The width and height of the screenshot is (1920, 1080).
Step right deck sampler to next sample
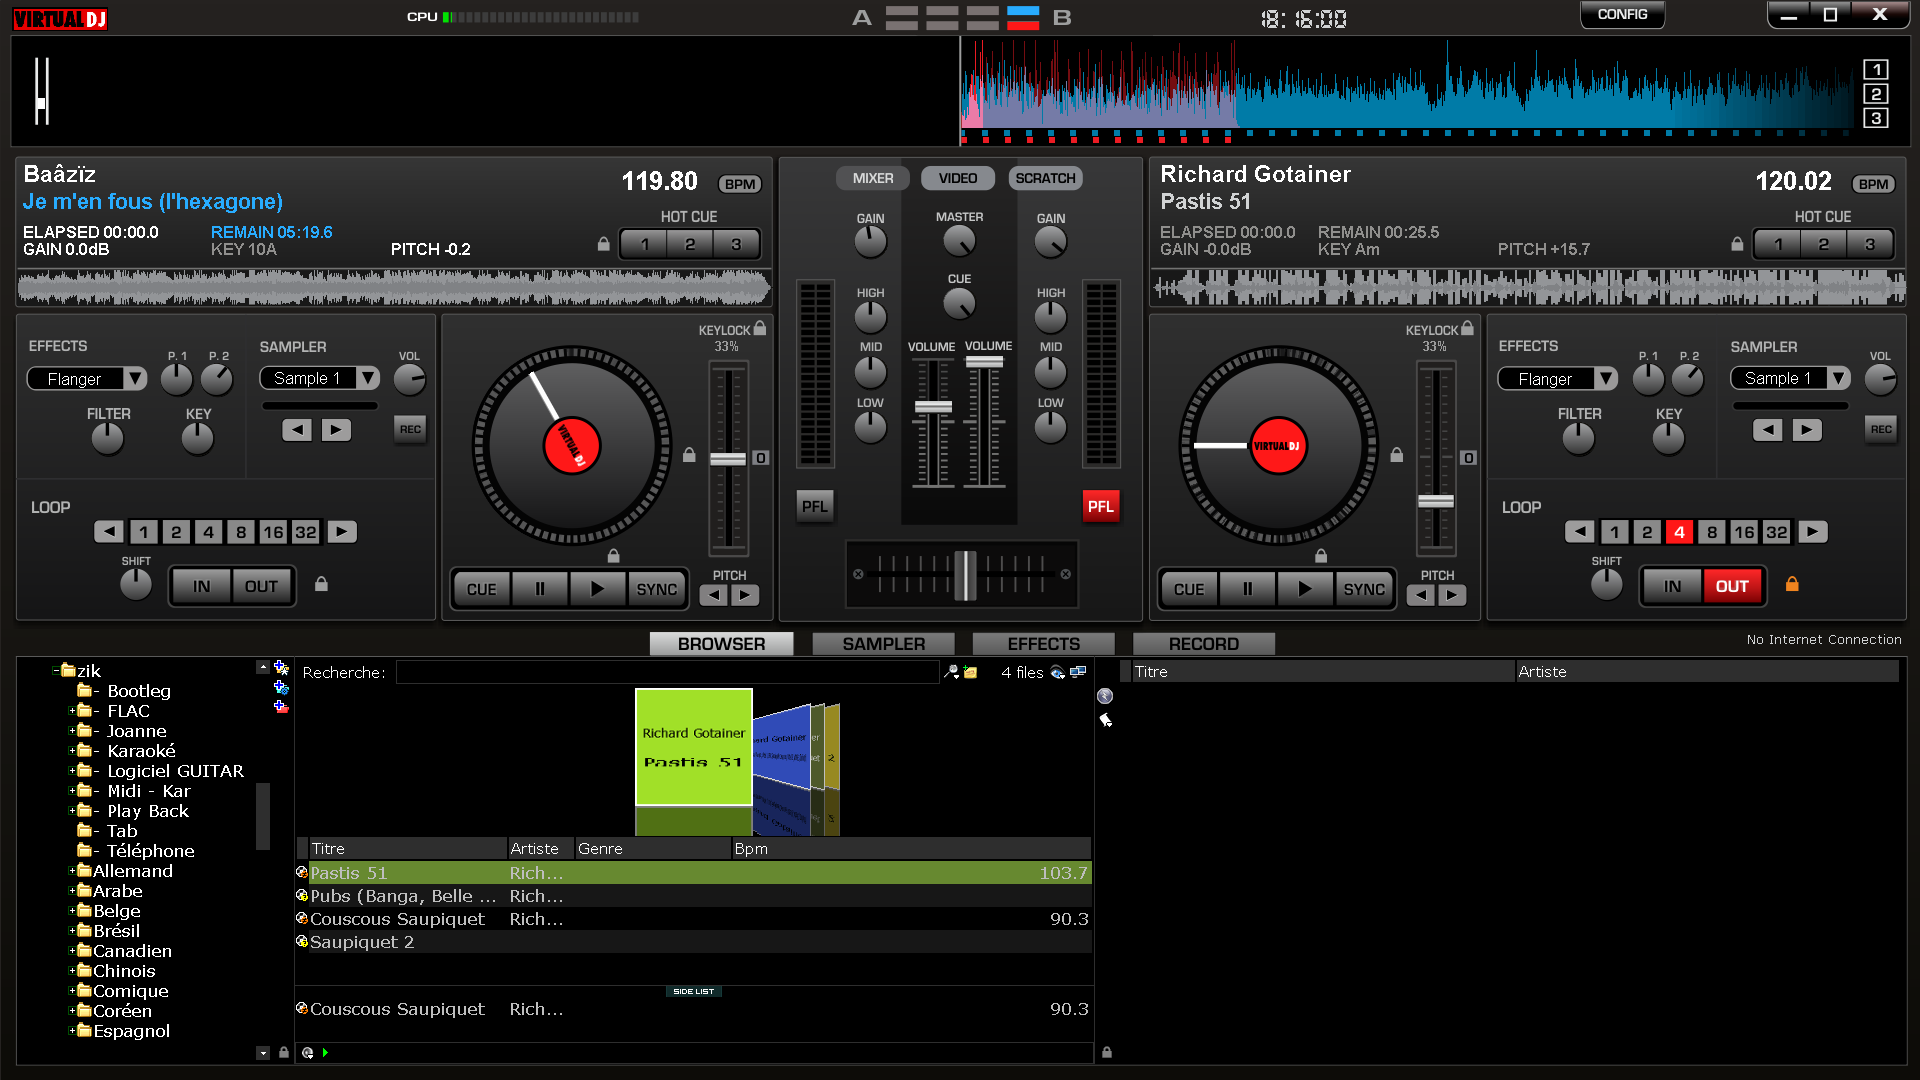[1807, 430]
